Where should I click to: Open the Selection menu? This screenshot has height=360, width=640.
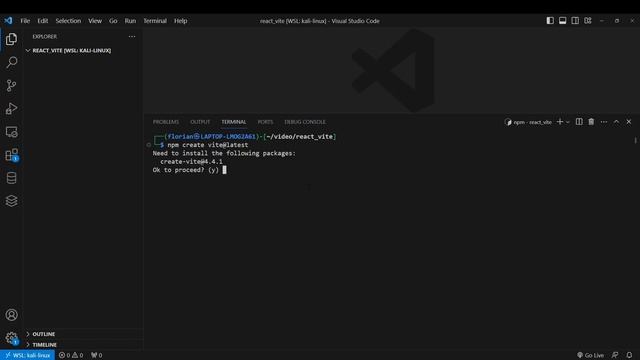pyautogui.click(x=68, y=21)
